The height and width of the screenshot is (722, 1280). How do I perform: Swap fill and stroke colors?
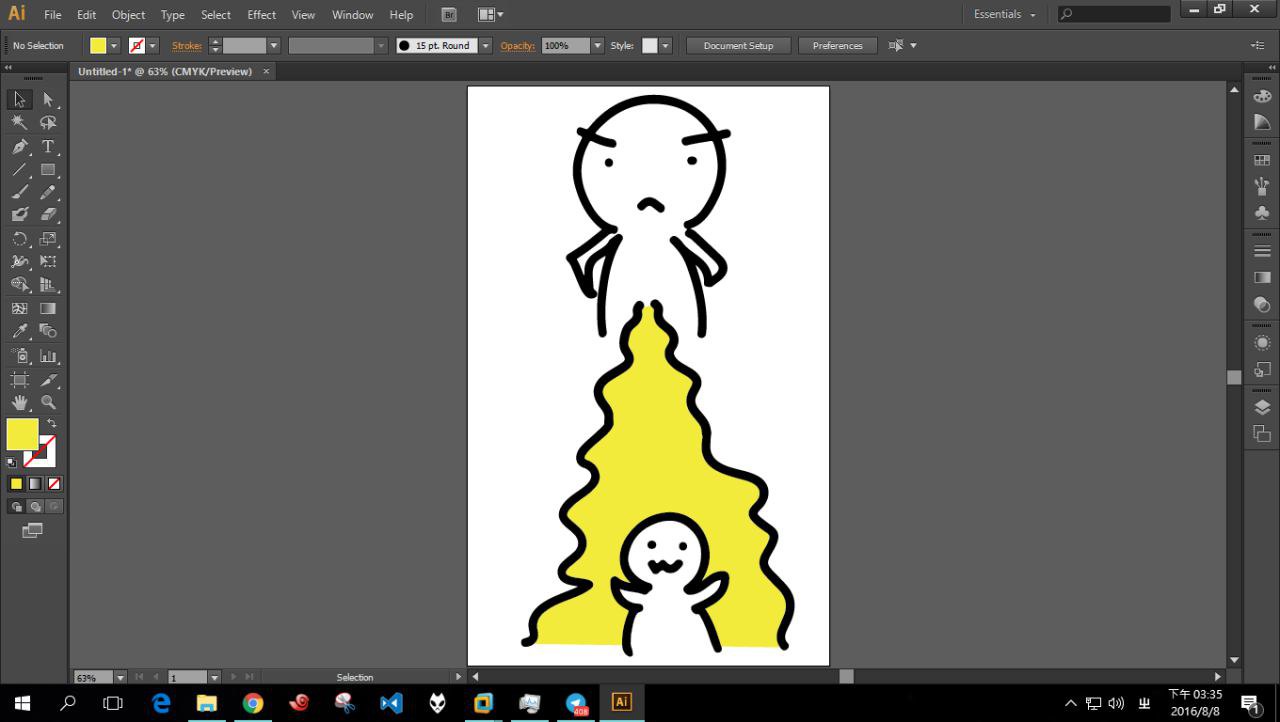[x=52, y=424]
